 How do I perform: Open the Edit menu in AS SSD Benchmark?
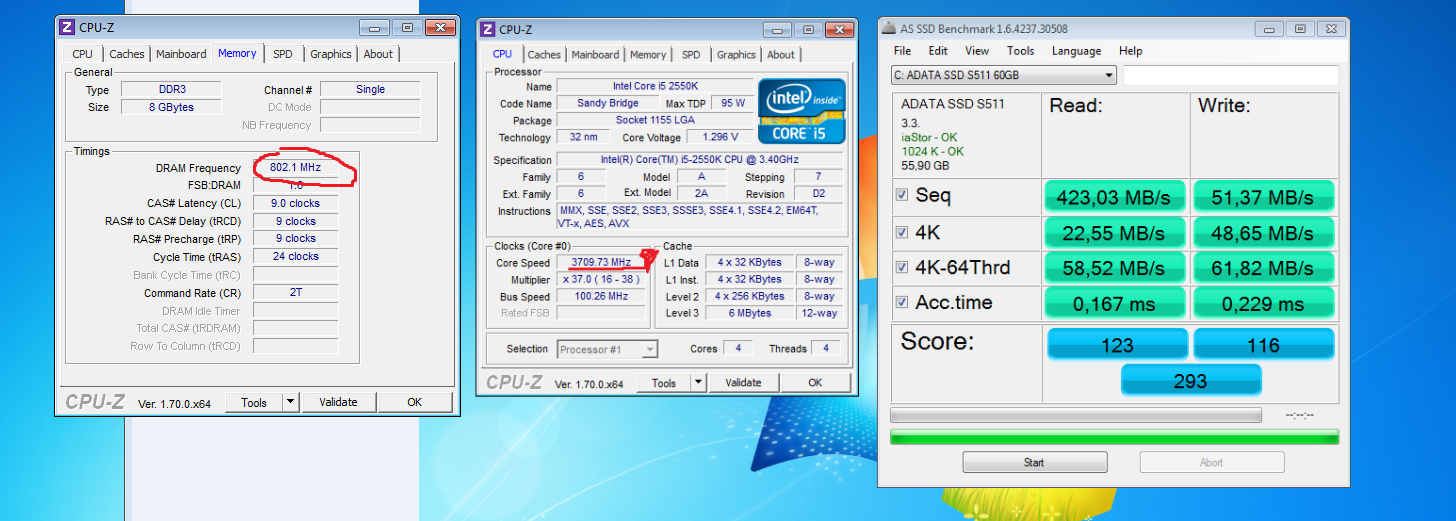point(938,51)
